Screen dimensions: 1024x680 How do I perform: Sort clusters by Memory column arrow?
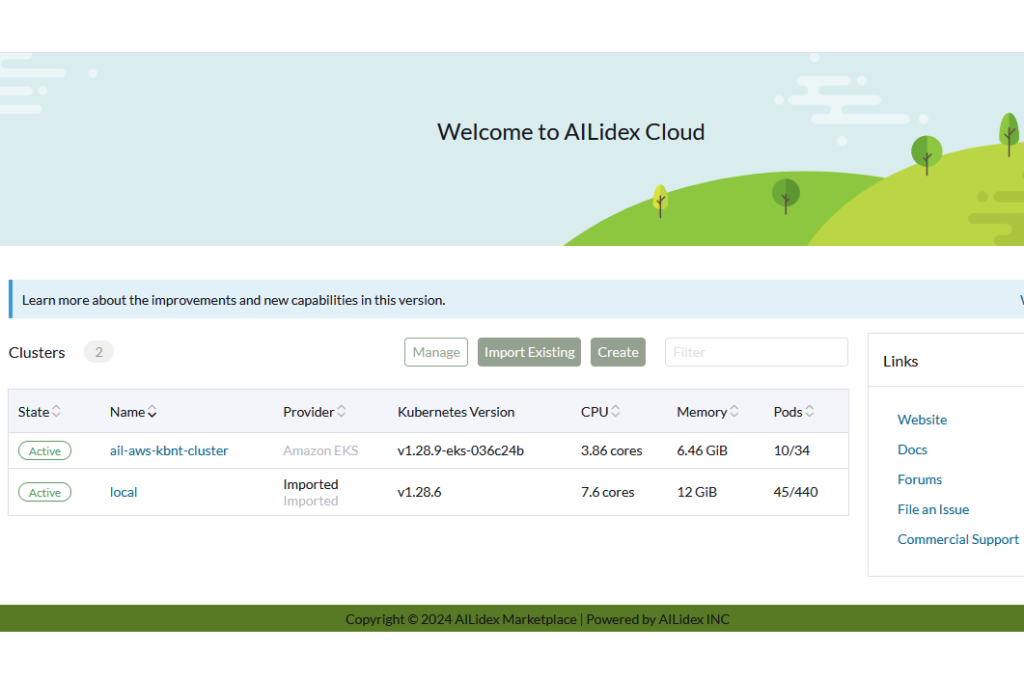pyautogui.click(x=734, y=412)
